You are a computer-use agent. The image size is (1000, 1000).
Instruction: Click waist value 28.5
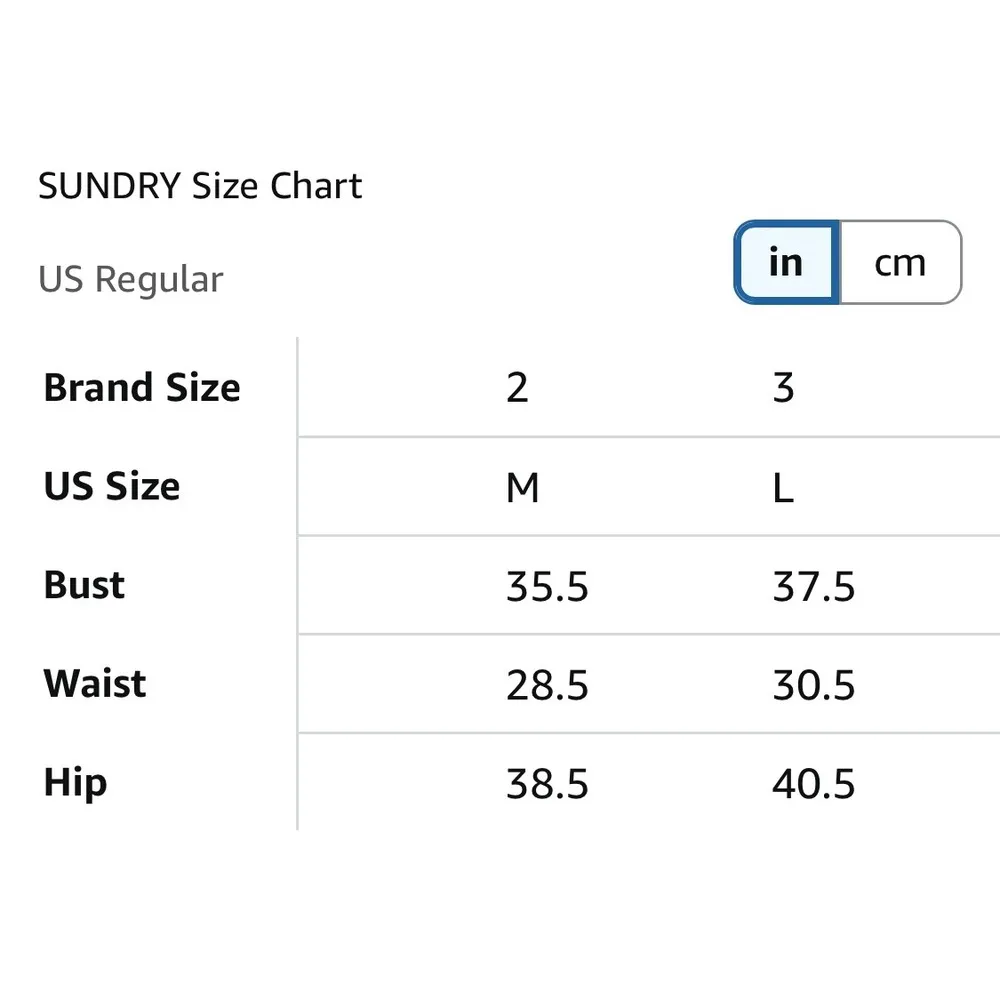click(x=547, y=686)
